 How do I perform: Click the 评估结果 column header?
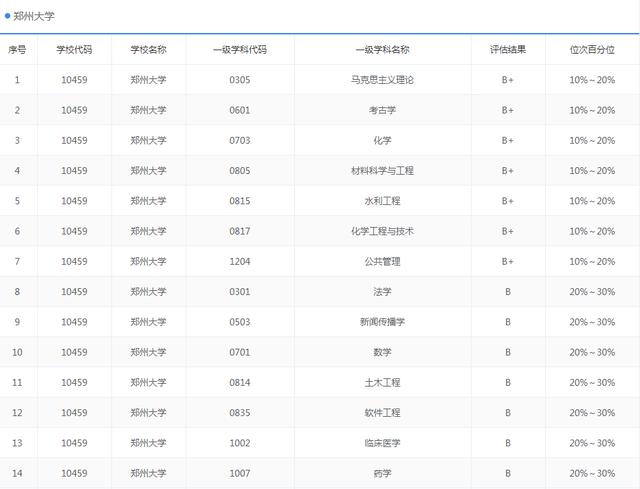pos(508,50)
